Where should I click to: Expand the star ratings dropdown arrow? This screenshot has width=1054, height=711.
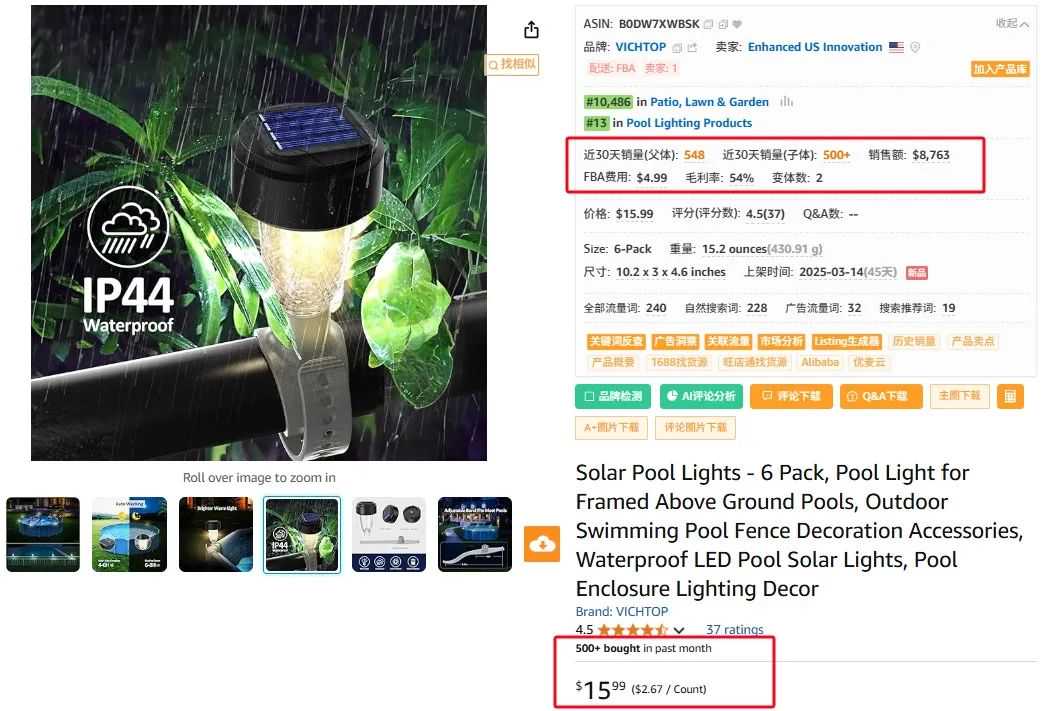(x=679, y=630)
